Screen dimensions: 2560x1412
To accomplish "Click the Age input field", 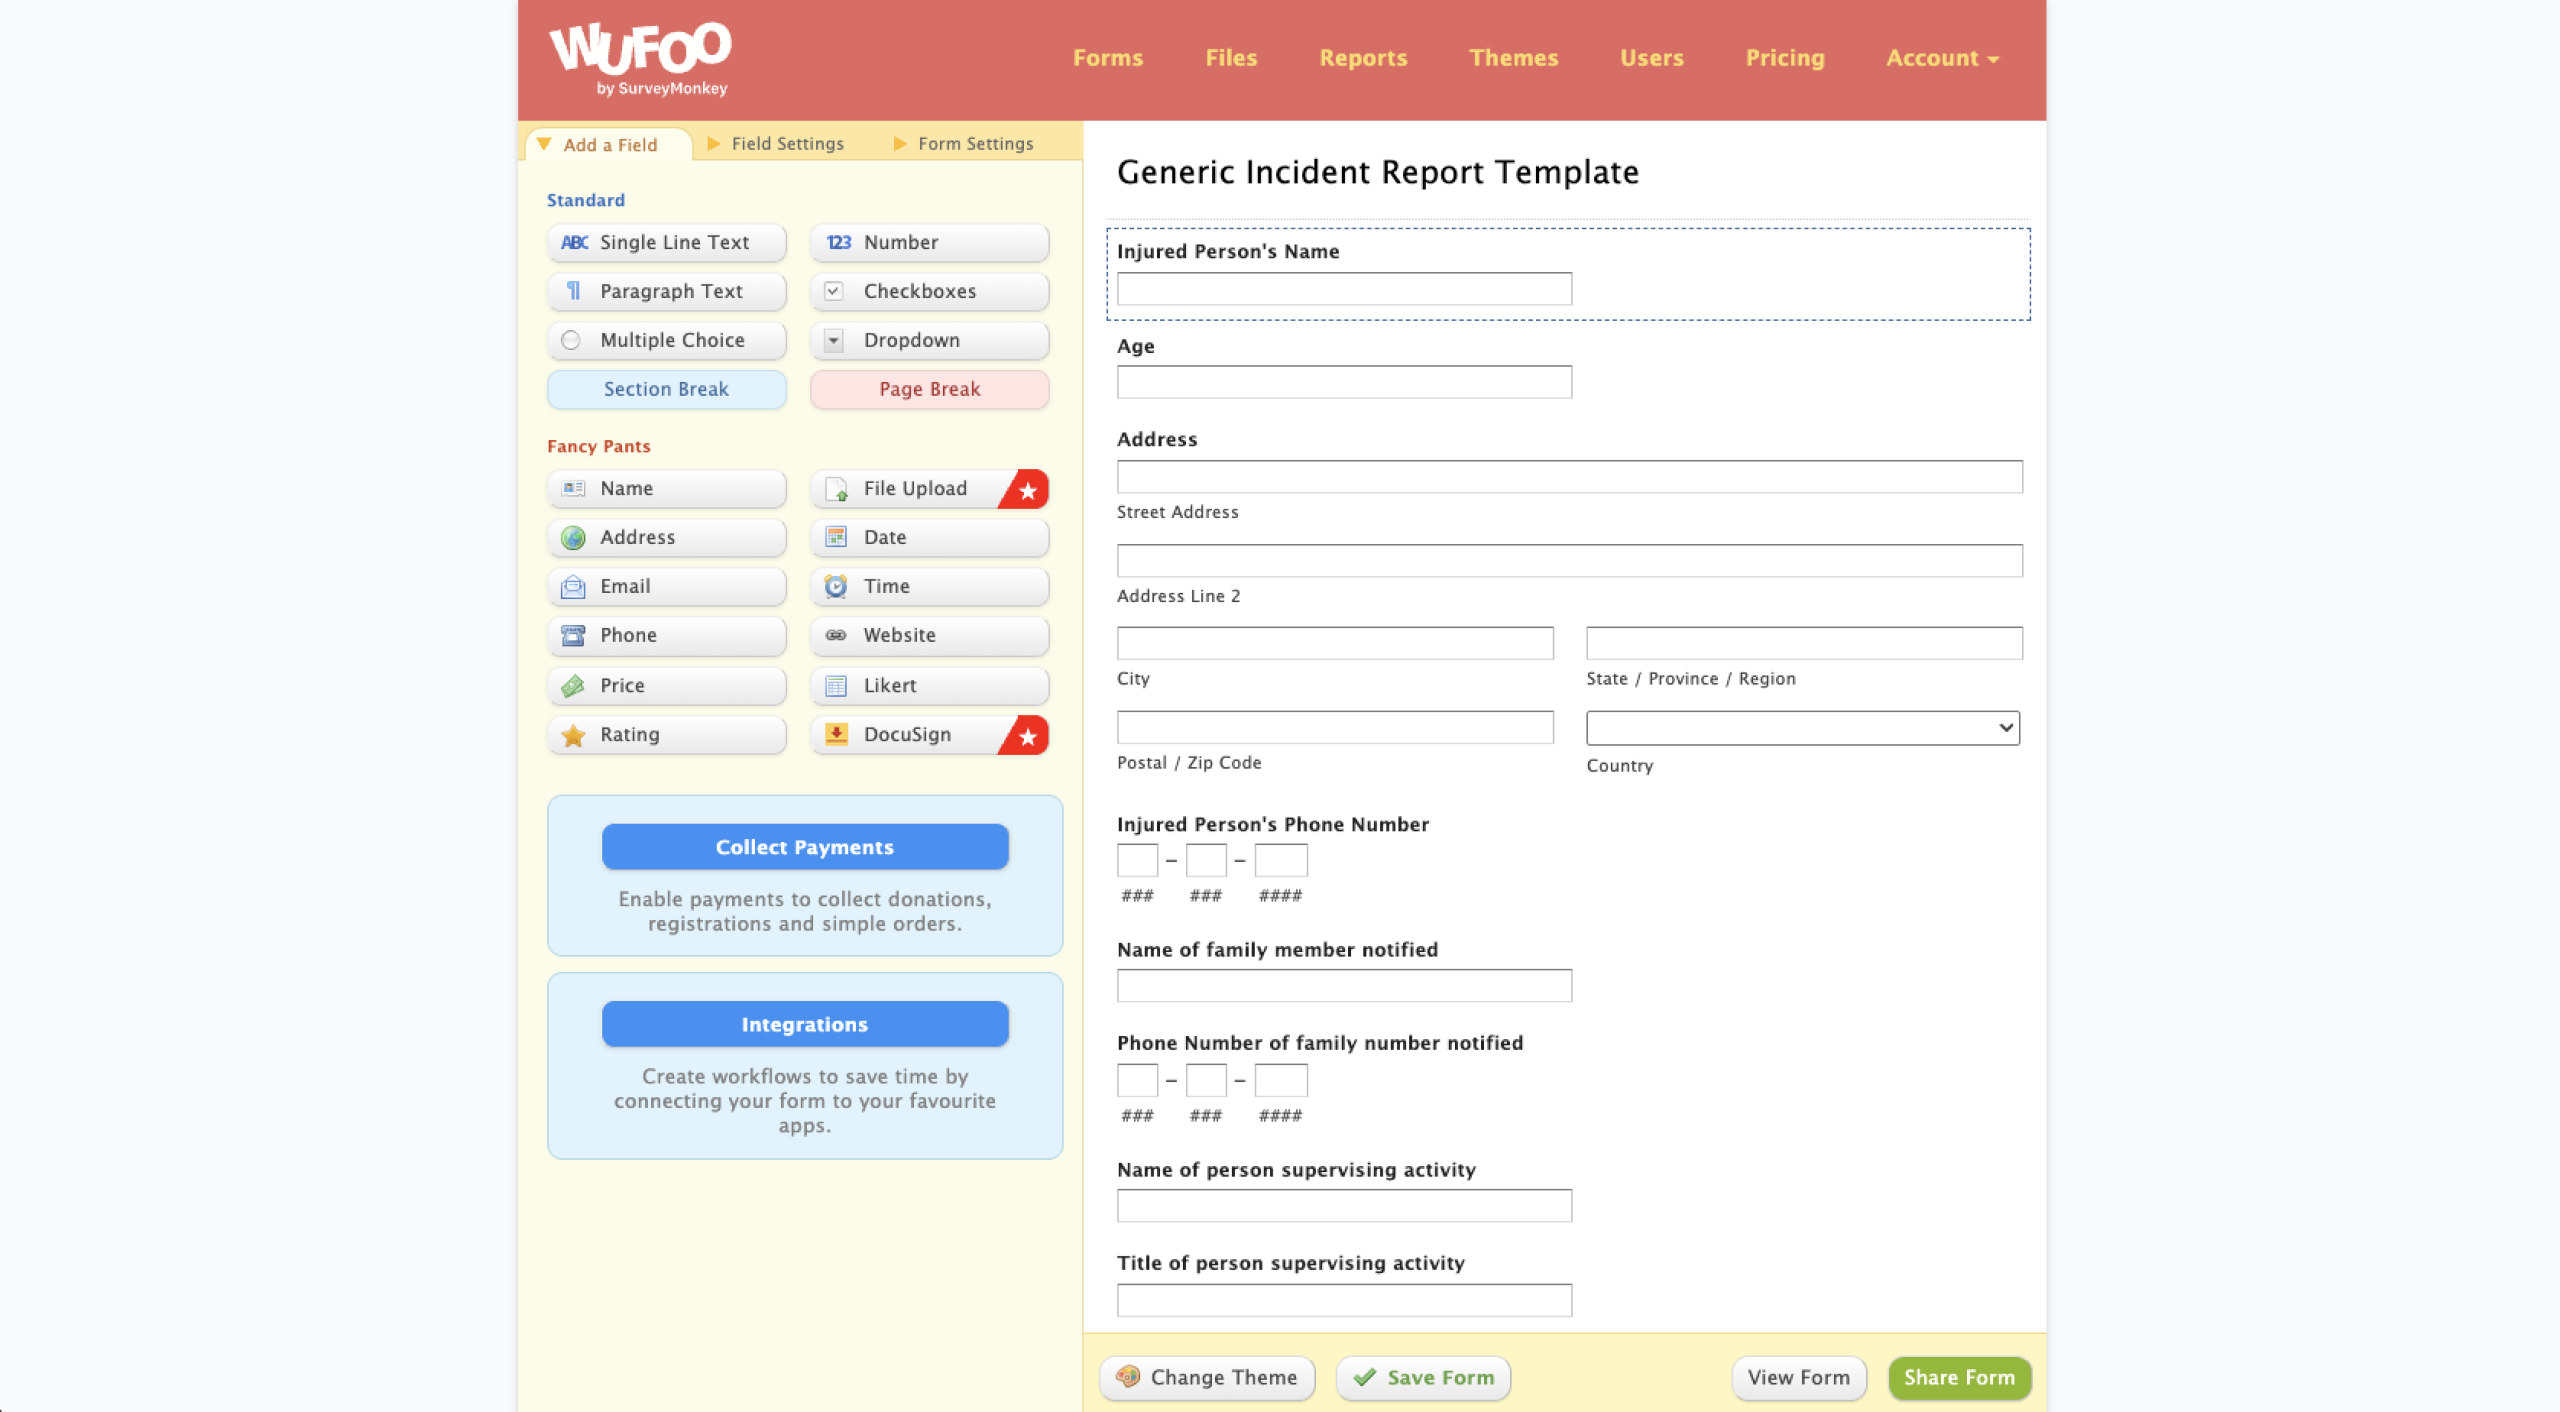I will point(1344,382).
